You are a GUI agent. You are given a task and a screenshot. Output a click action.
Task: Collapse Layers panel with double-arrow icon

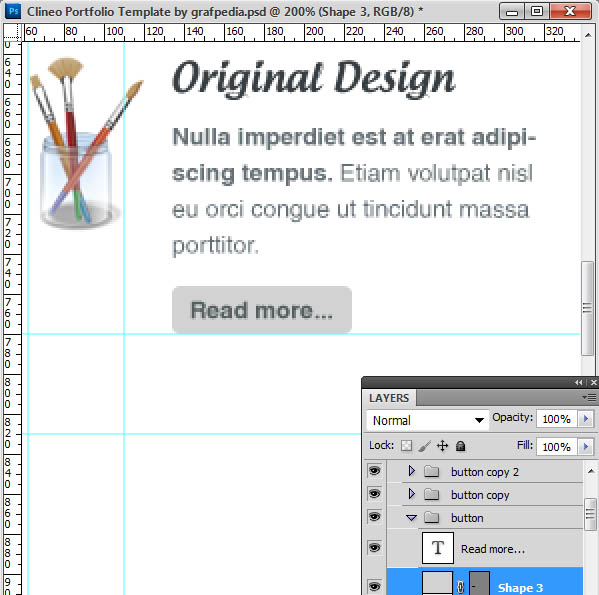tap(579, 382)
